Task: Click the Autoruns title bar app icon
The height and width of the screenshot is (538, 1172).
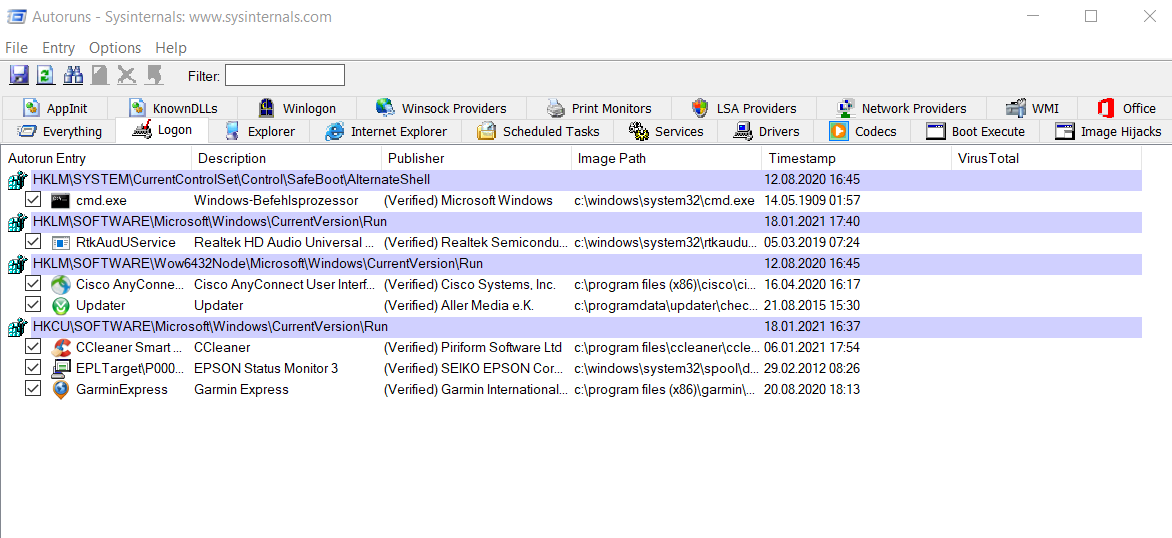Action: 16,16
